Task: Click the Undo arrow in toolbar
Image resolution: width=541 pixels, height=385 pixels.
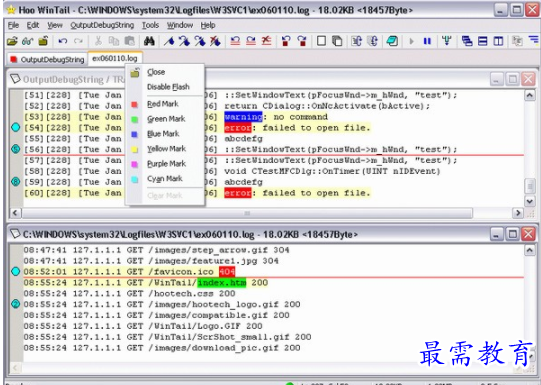Action: pos(63,41)
